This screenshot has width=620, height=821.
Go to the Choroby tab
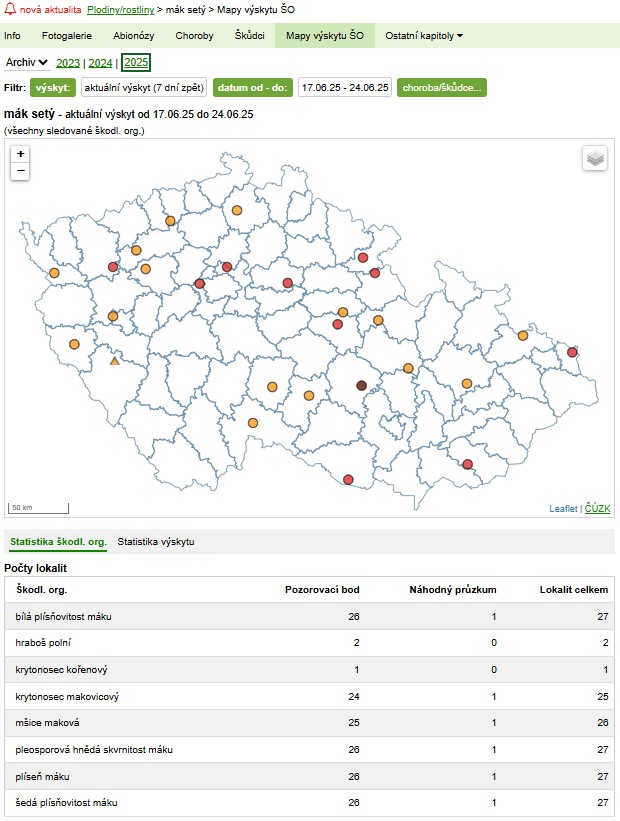(x=194, y=36)
